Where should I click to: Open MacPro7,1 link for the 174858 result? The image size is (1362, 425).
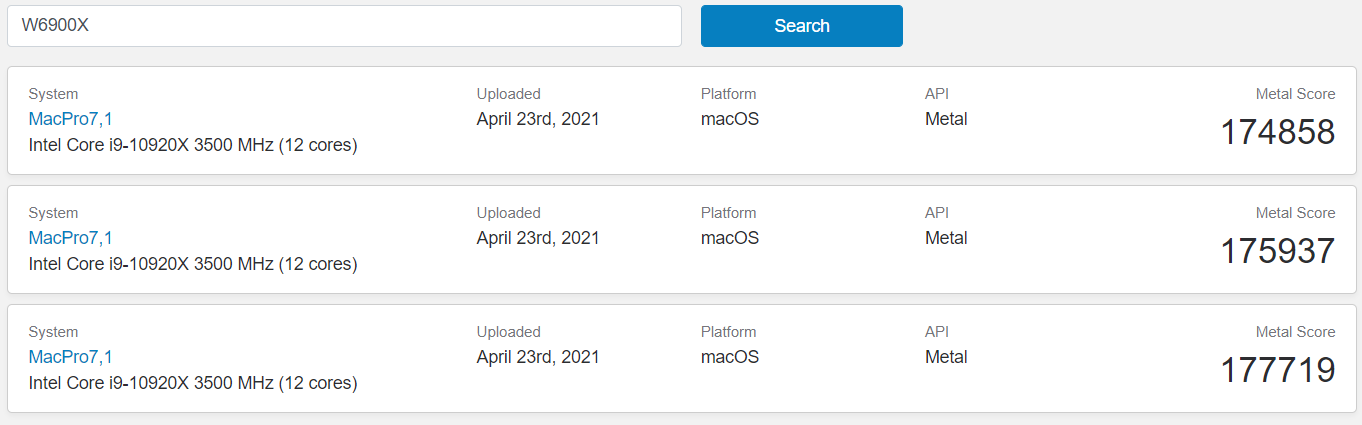pos(70,119)
